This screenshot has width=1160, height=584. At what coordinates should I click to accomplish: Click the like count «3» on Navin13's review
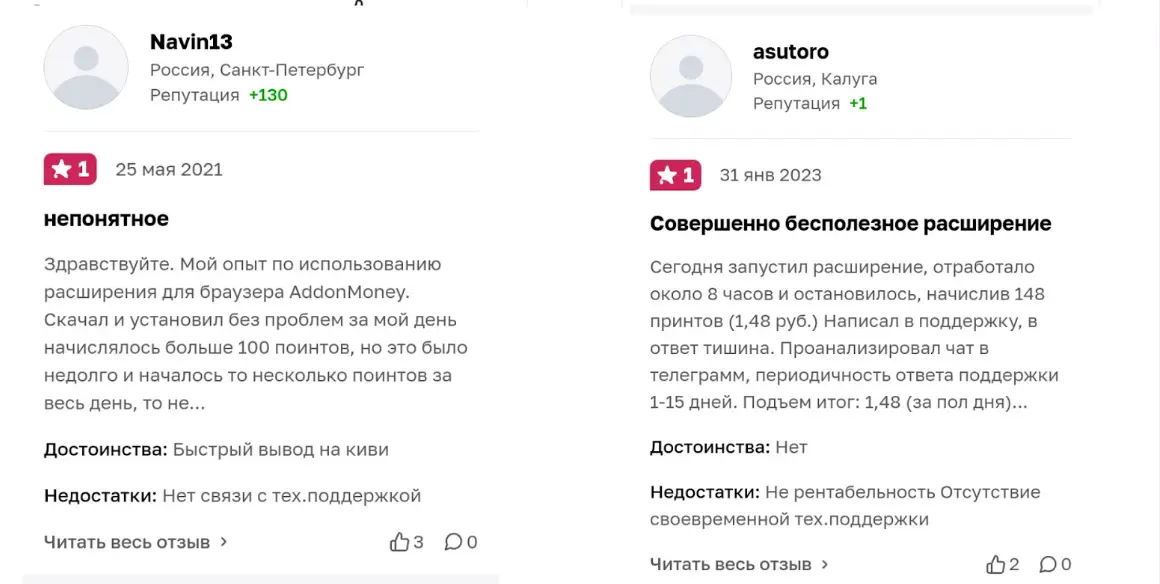417,542
